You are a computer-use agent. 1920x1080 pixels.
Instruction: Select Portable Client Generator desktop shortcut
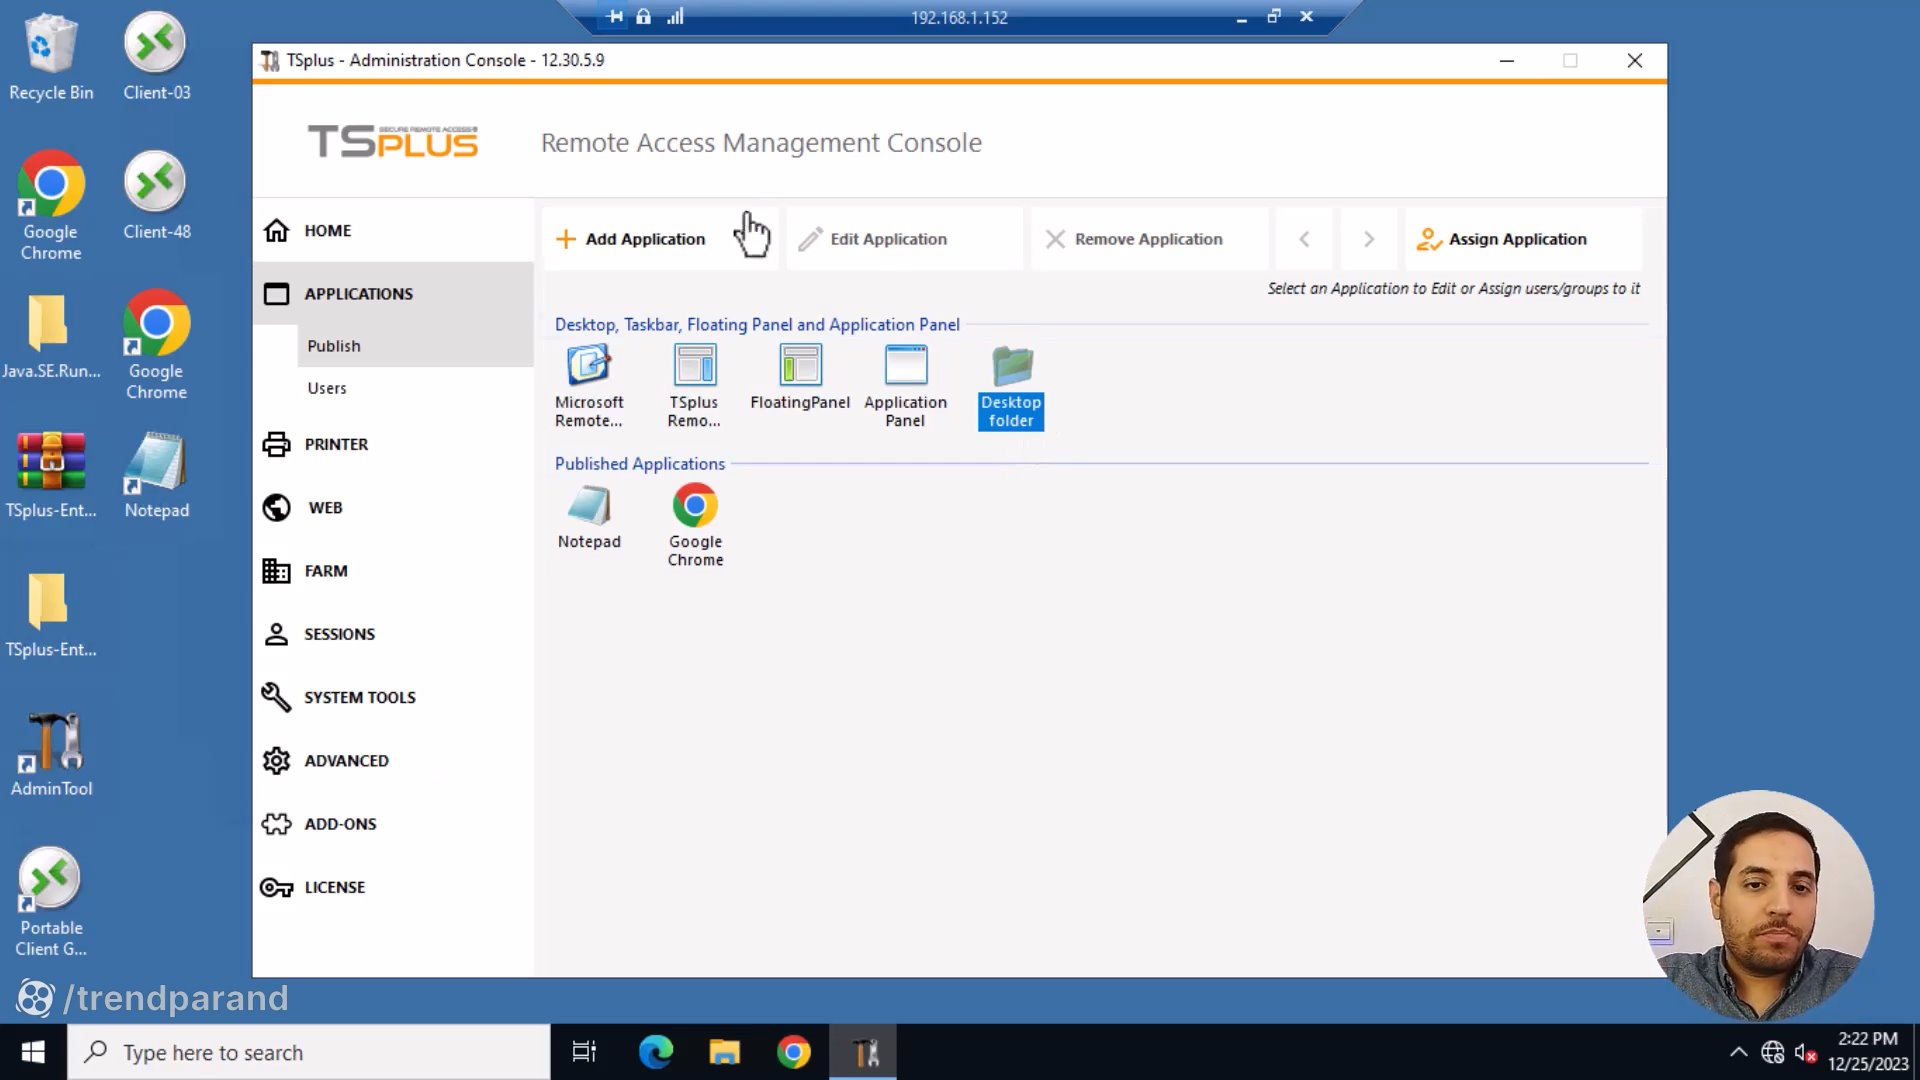(x=51, y=903)
